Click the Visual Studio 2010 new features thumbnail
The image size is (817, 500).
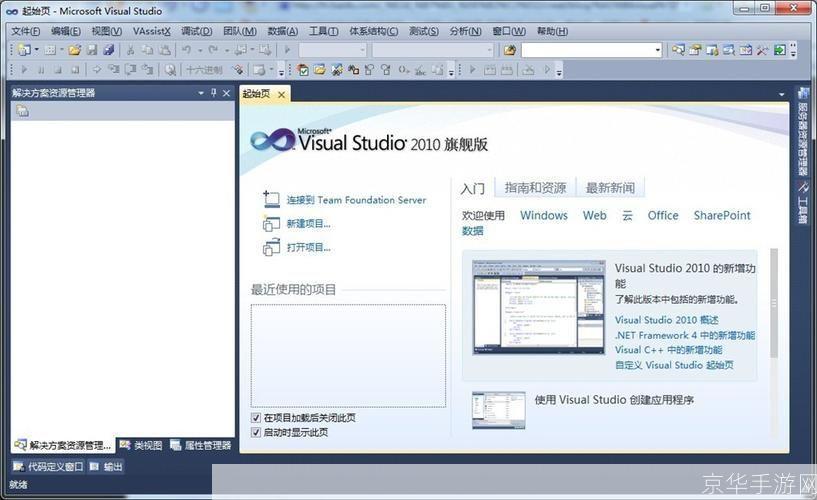coord(539,307)
